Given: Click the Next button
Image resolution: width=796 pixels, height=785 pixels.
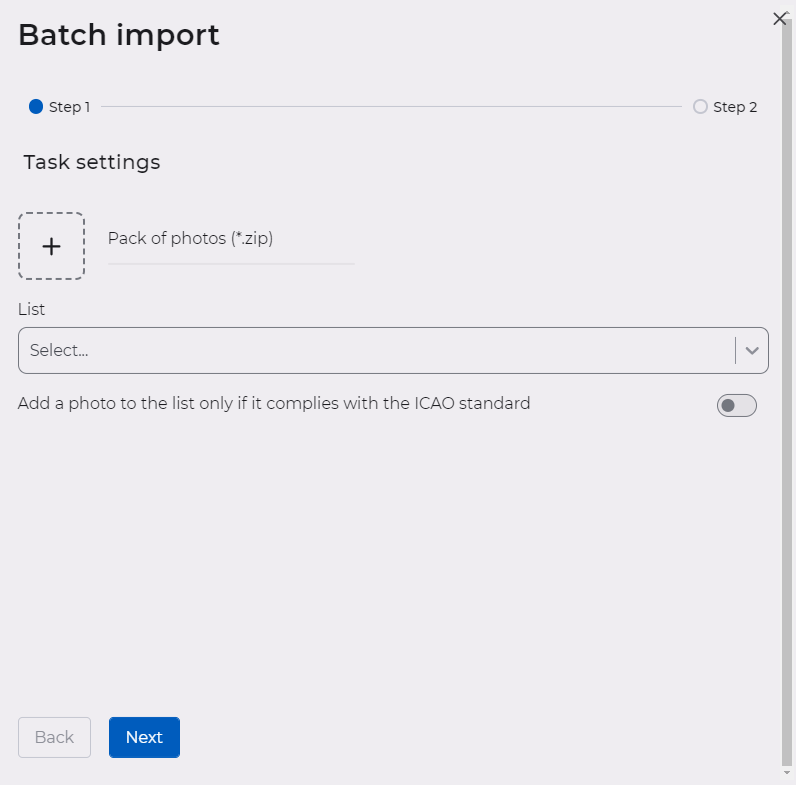Looking at the screenshot, I should click(144, 737).
